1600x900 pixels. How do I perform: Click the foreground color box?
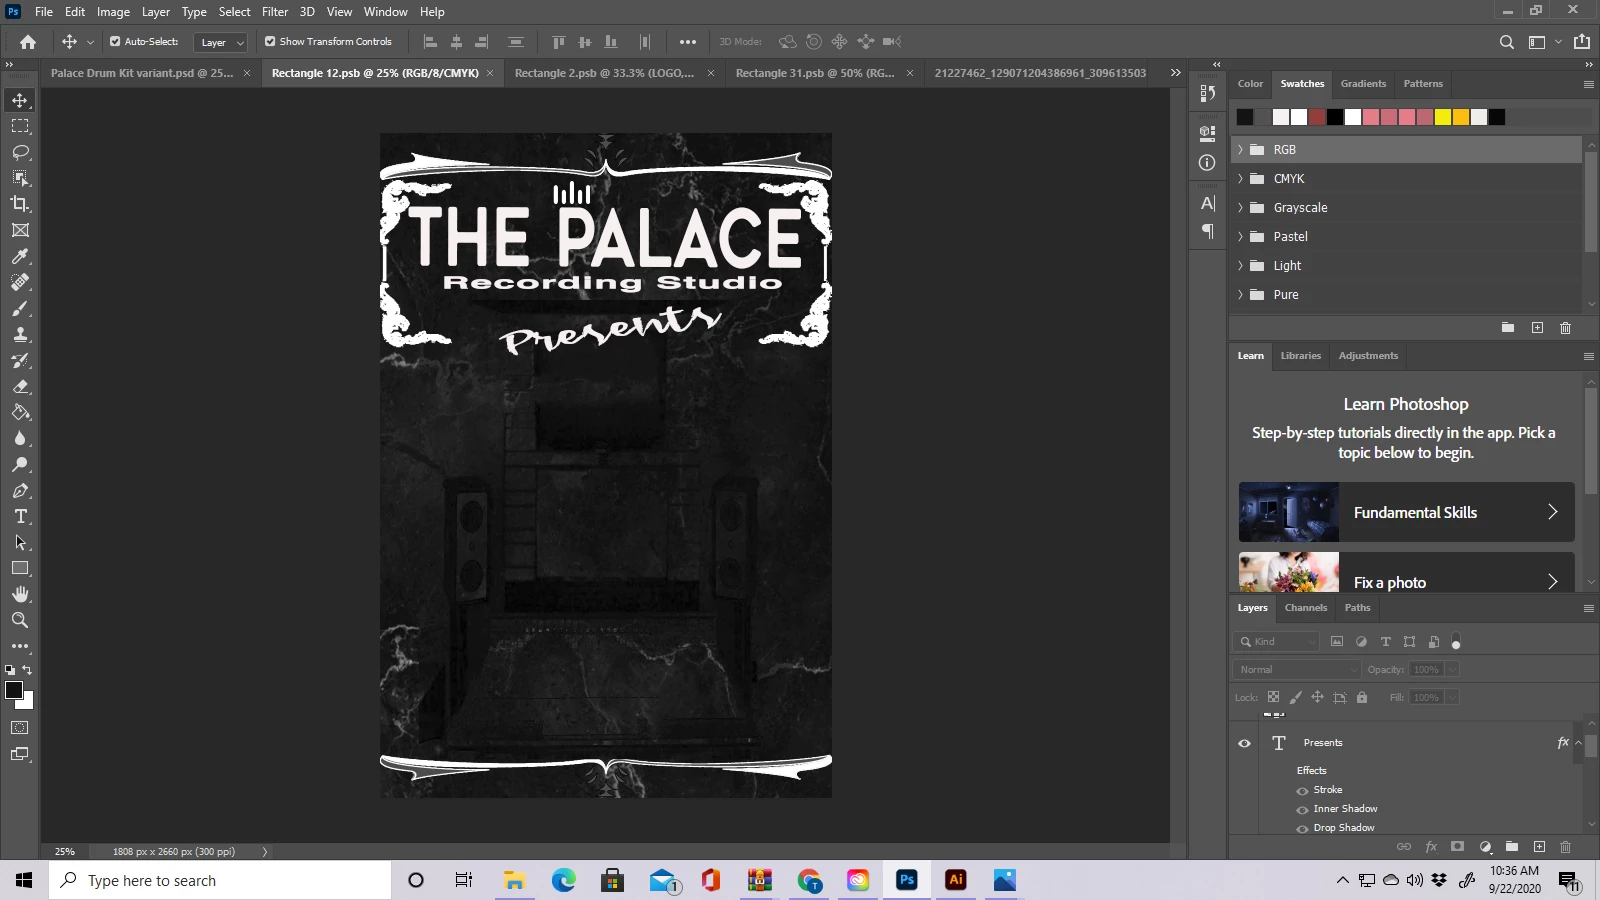click(14, 691)
